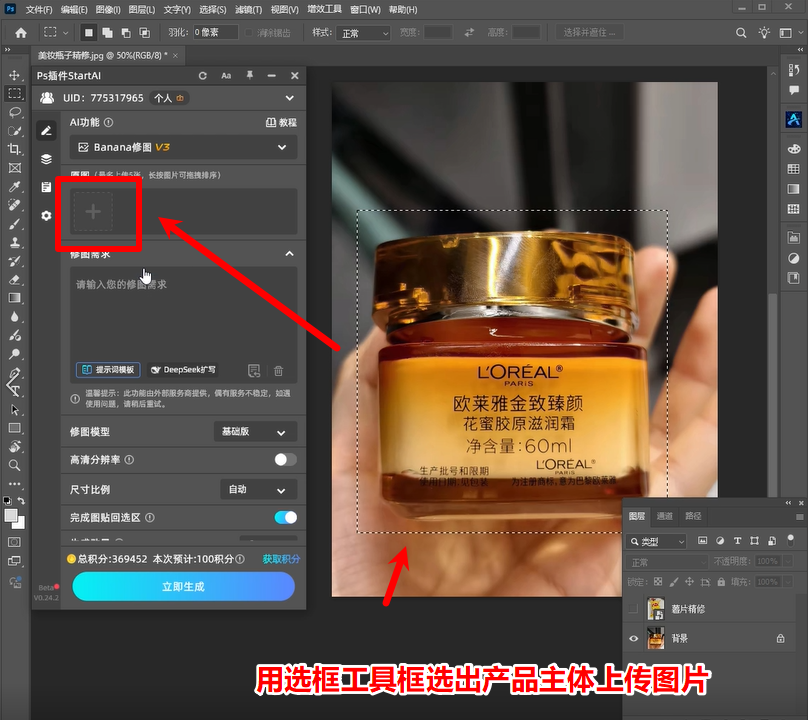Select the Gradient tool
The height and width of the screenshot is (720, 808).
(x=14, y=298)
